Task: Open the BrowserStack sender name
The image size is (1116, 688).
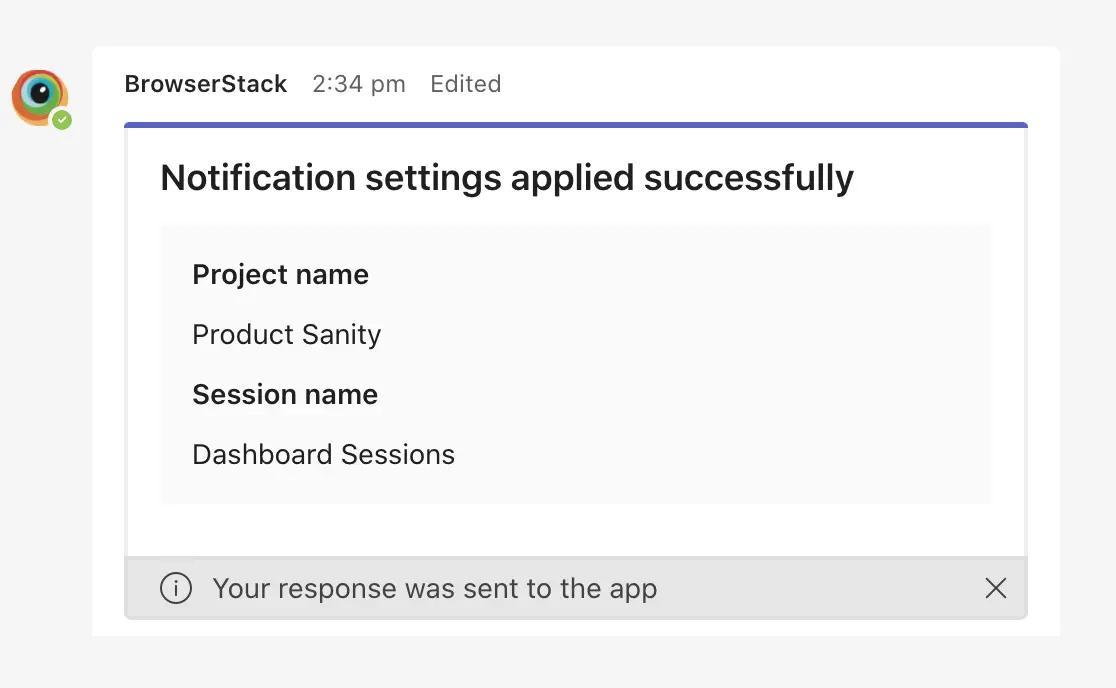Action: pyautogui.click(x=206, y=84)
